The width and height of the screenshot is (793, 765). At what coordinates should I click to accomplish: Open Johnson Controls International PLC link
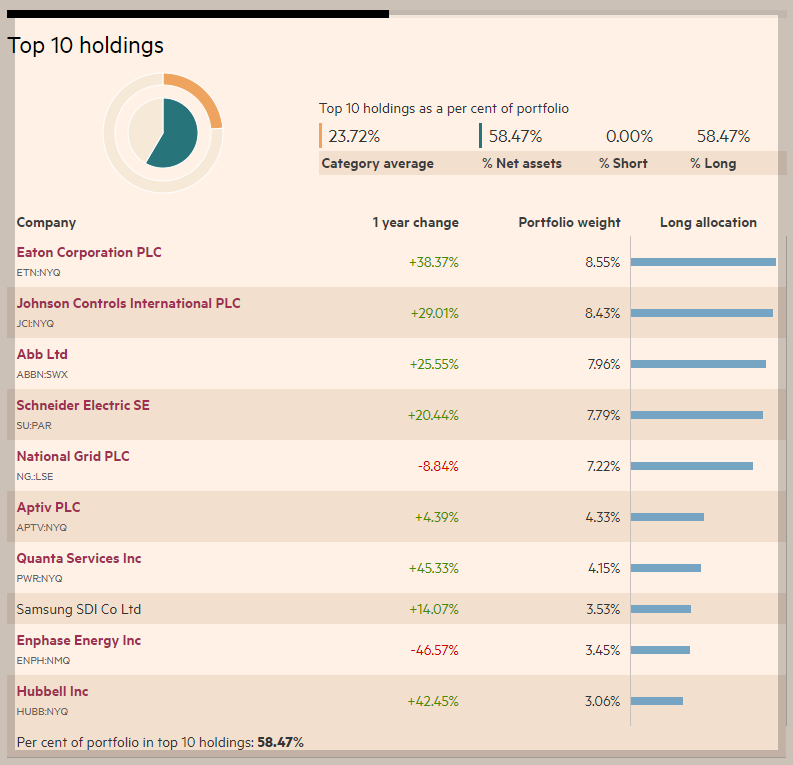pyautogui.click(x=128, y=303)
